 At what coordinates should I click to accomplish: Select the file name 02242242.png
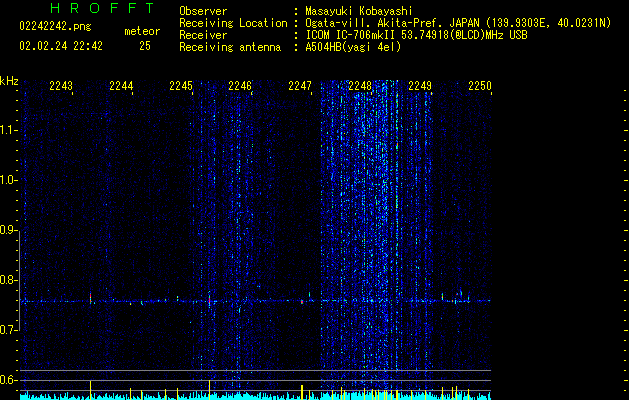click(55, 27)
